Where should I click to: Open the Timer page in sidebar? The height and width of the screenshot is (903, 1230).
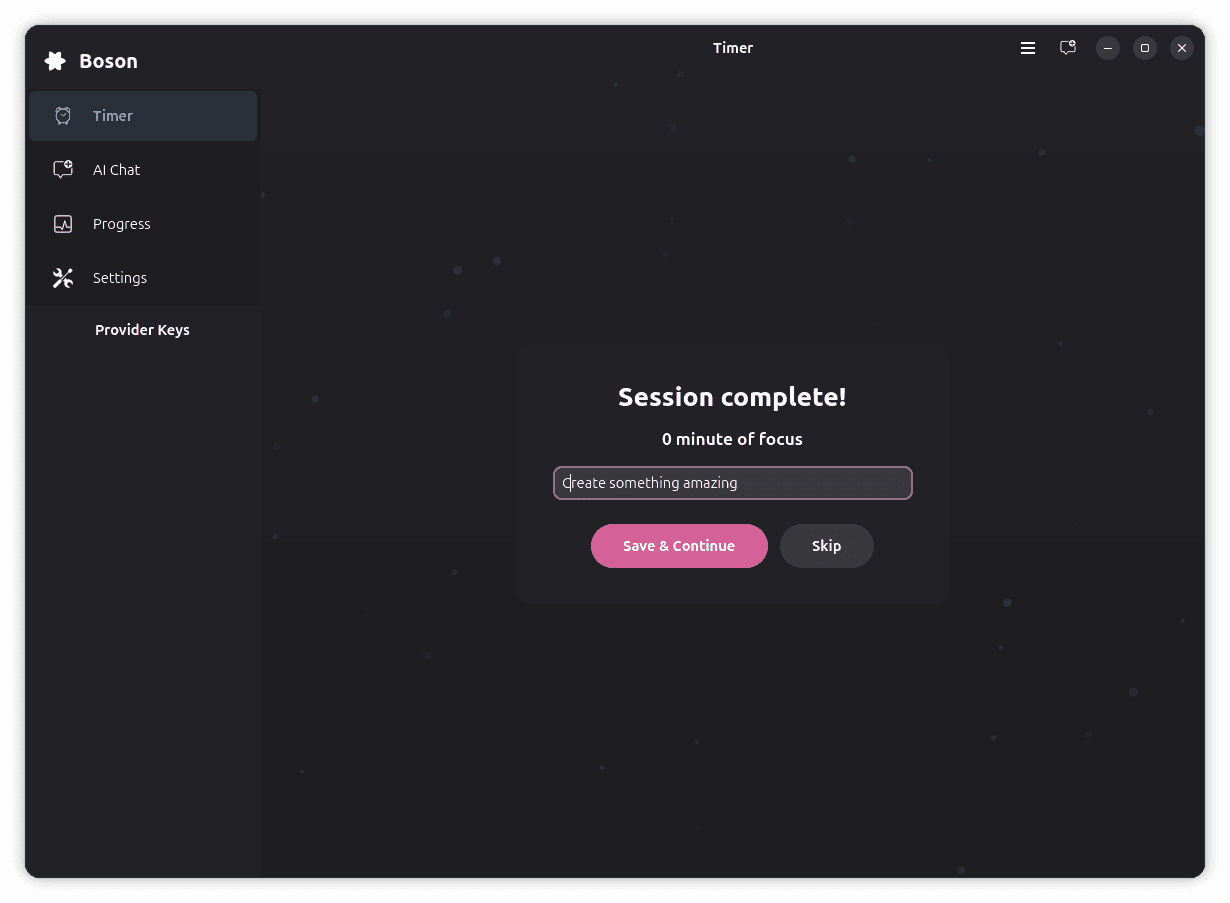coord(143,116)
